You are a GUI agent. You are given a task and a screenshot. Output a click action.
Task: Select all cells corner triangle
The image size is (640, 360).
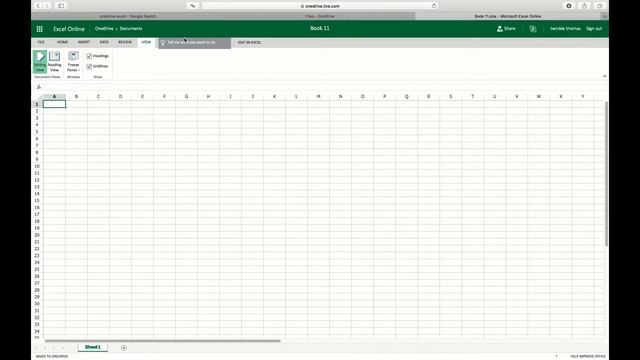coord(40,97)
